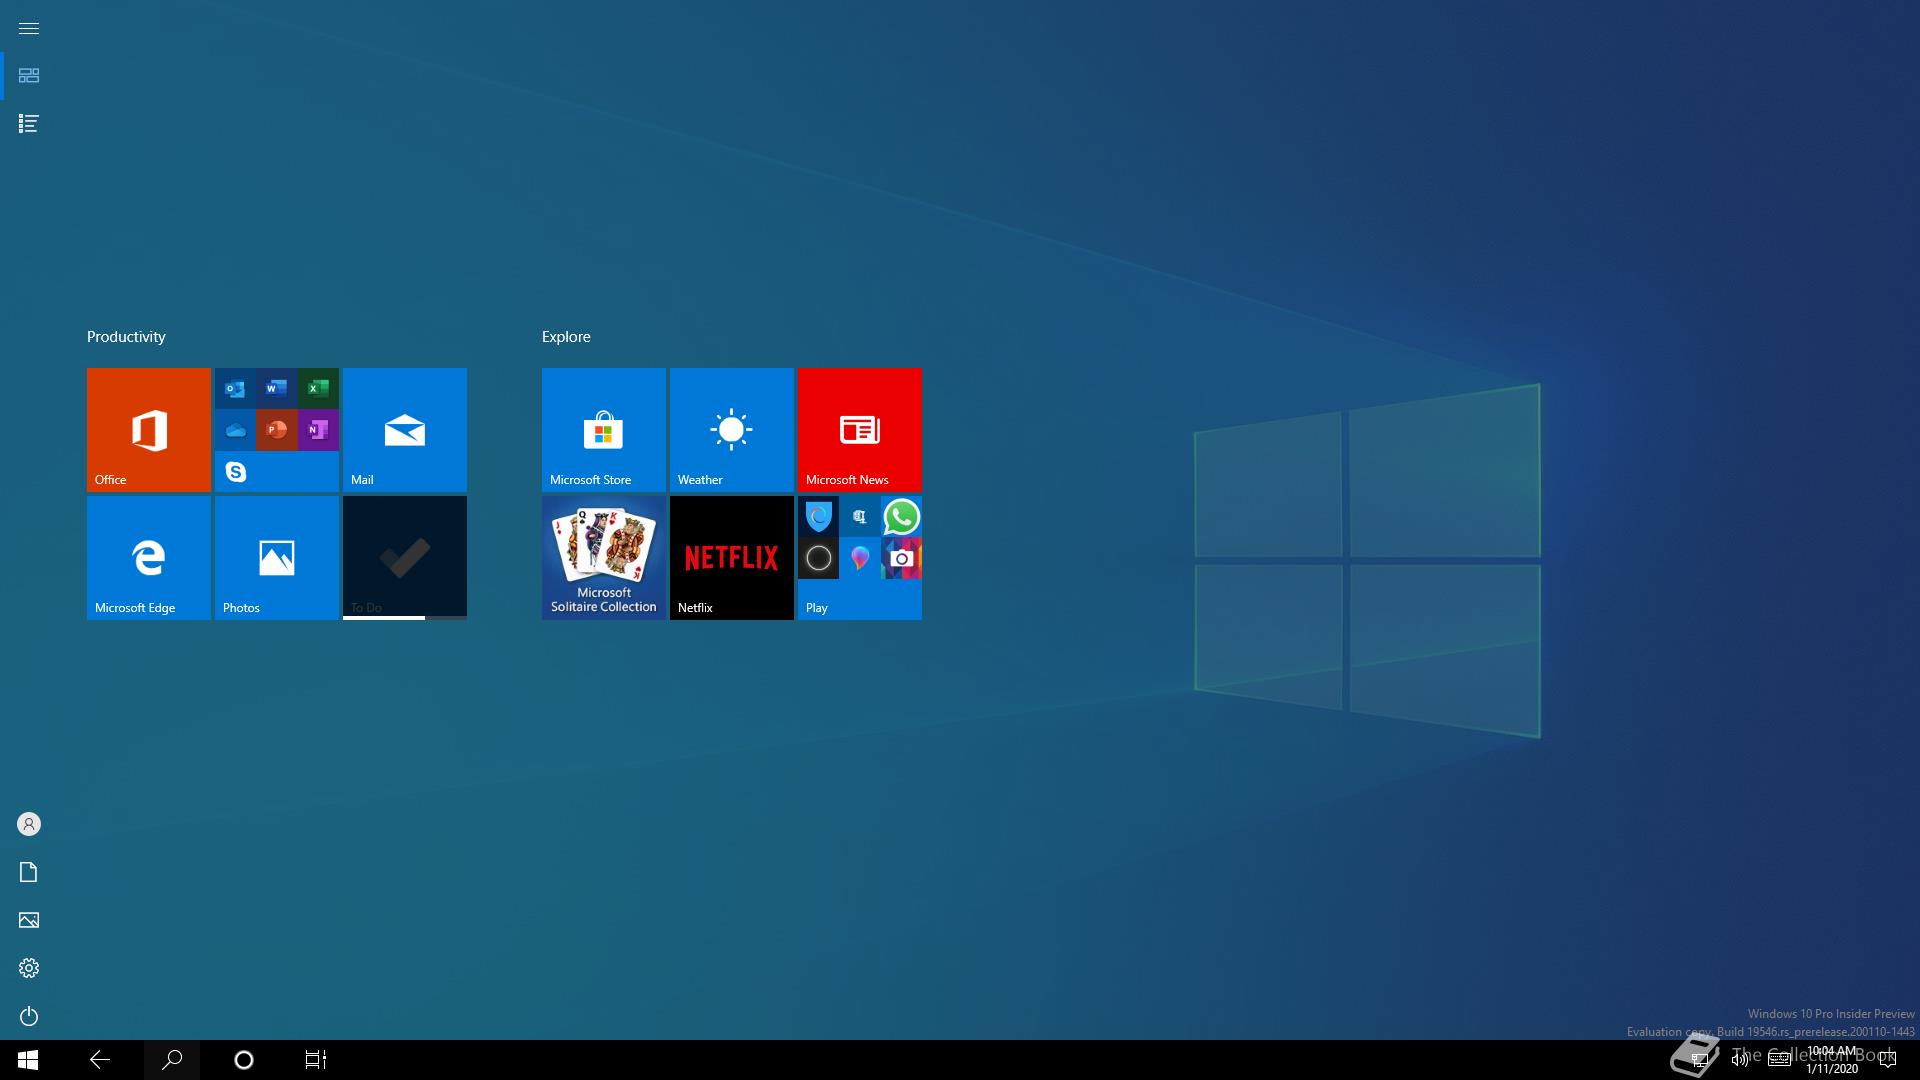This screenshot has height=1080, width=1920.
Task: Open taskbar Search
Action: pos(172,1060)
